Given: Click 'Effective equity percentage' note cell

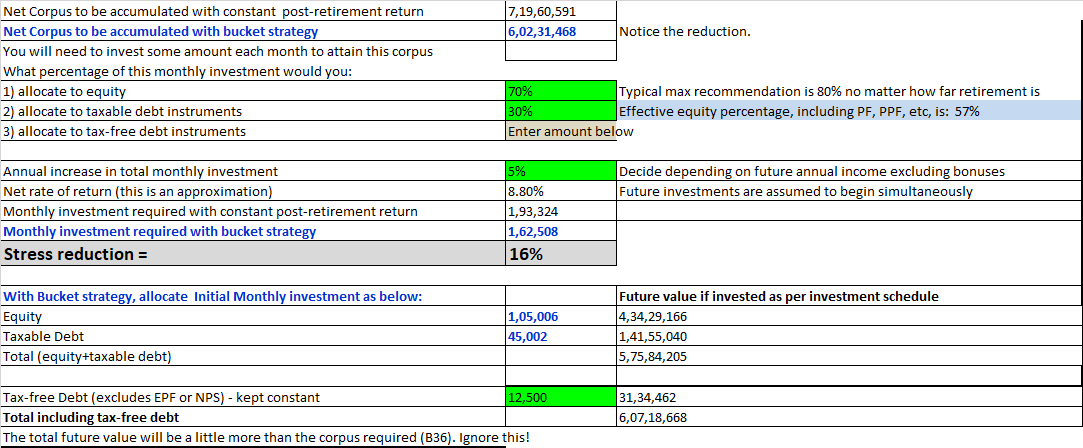Looking at the screenshot, I should pyautogui.click(x=849, y=111).
